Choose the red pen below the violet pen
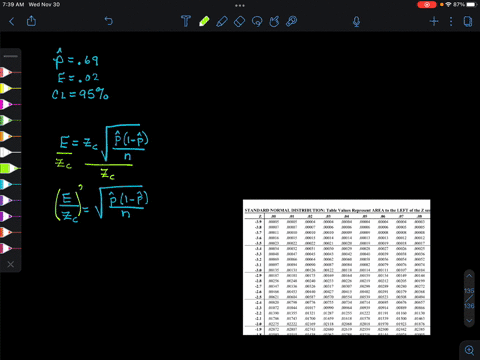This screenshot has height=360, width=480. click(x=10, y=232)
